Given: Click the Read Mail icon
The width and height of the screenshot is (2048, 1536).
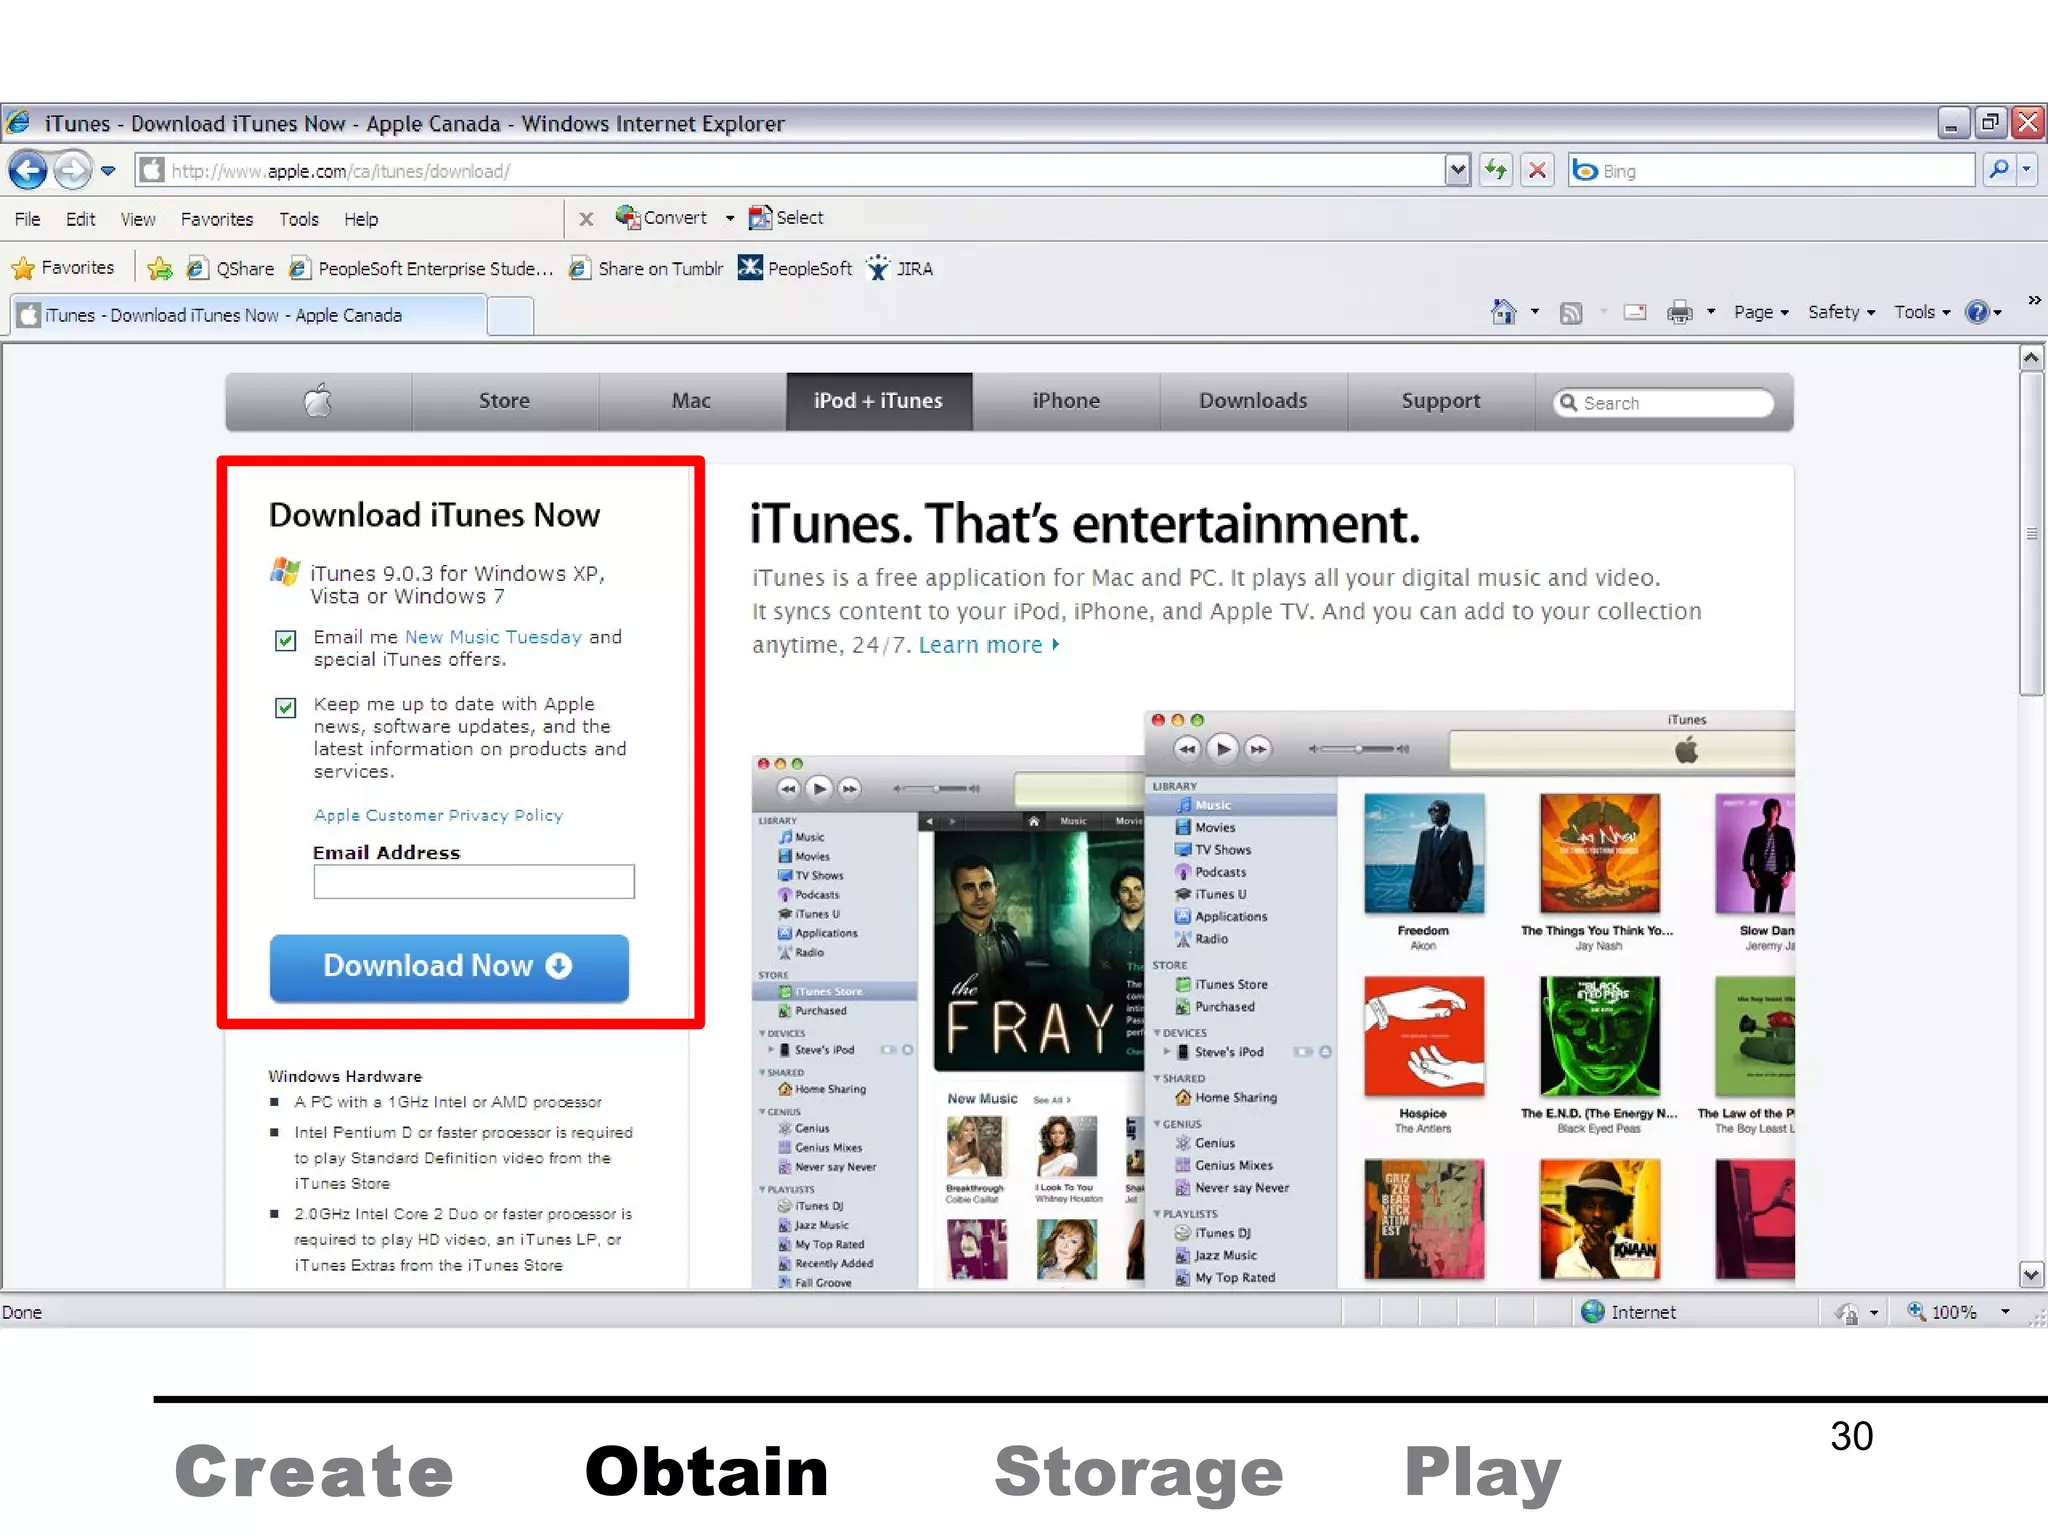Looking at the screenshot, I should [1635, 312].
